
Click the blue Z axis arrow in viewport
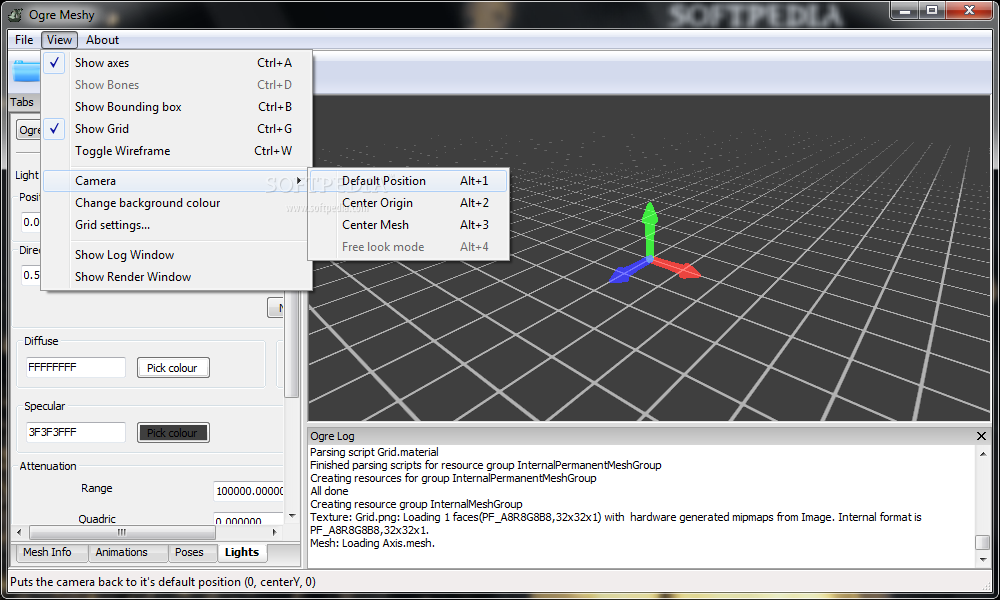coord(628,272)
